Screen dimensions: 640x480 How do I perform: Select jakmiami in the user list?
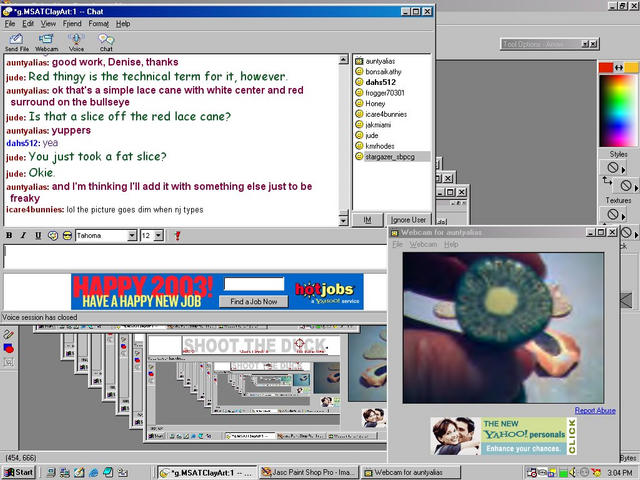click(378, 124)
